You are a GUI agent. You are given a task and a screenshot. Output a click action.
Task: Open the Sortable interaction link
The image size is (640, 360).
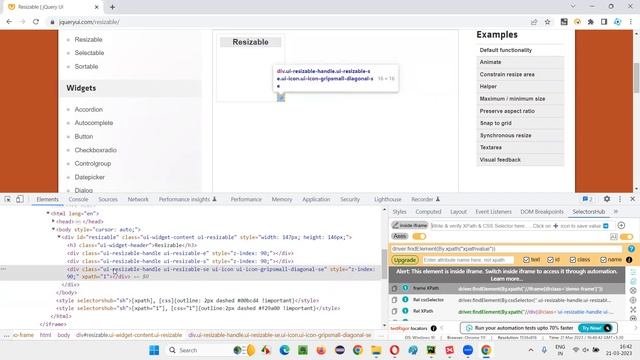point(86,67)
